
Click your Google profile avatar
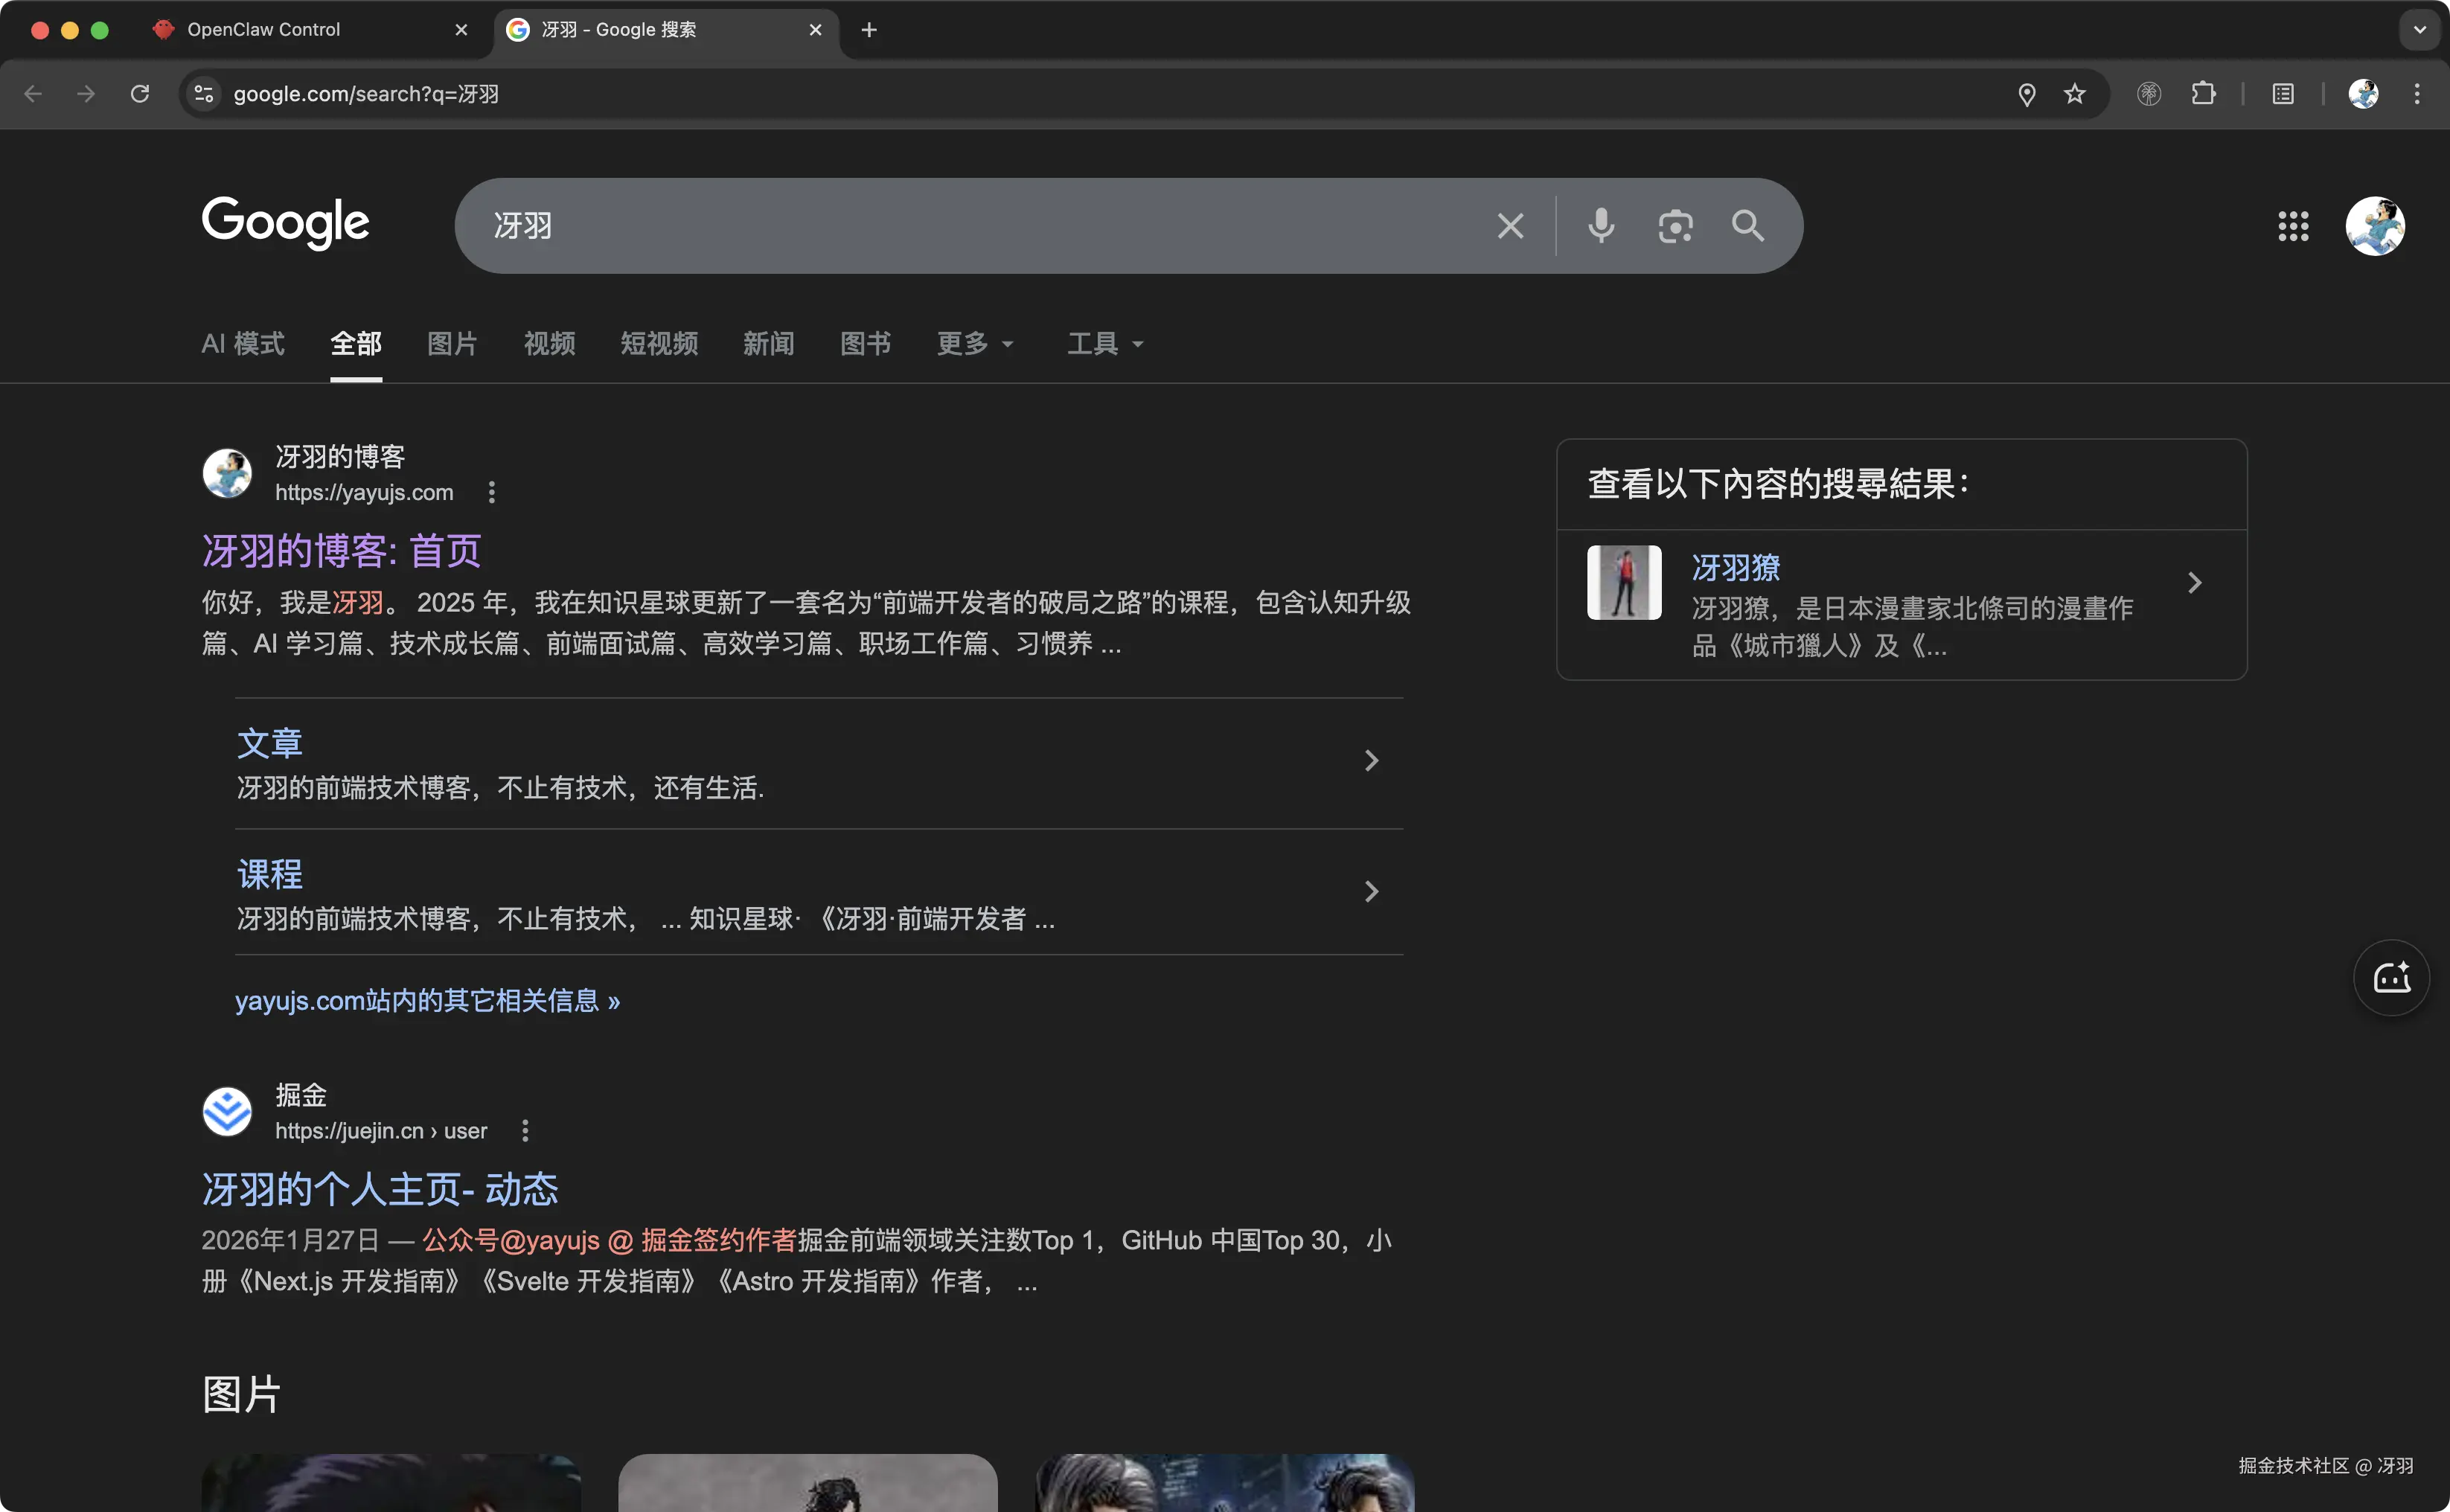point(2375,226)
